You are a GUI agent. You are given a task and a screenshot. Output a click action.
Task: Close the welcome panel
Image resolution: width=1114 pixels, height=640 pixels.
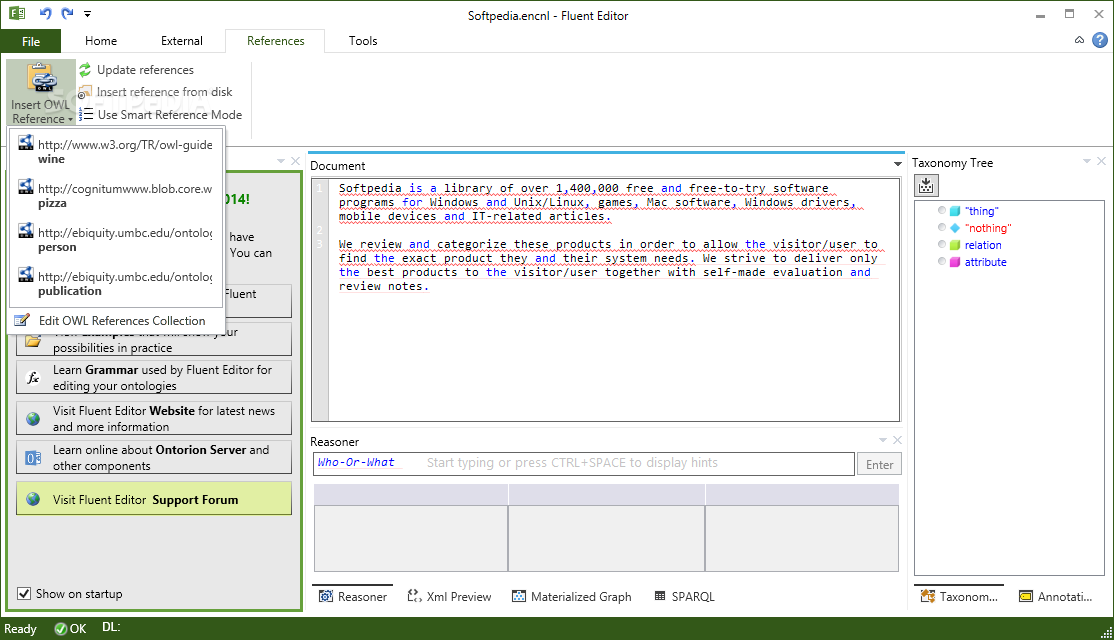296,161
